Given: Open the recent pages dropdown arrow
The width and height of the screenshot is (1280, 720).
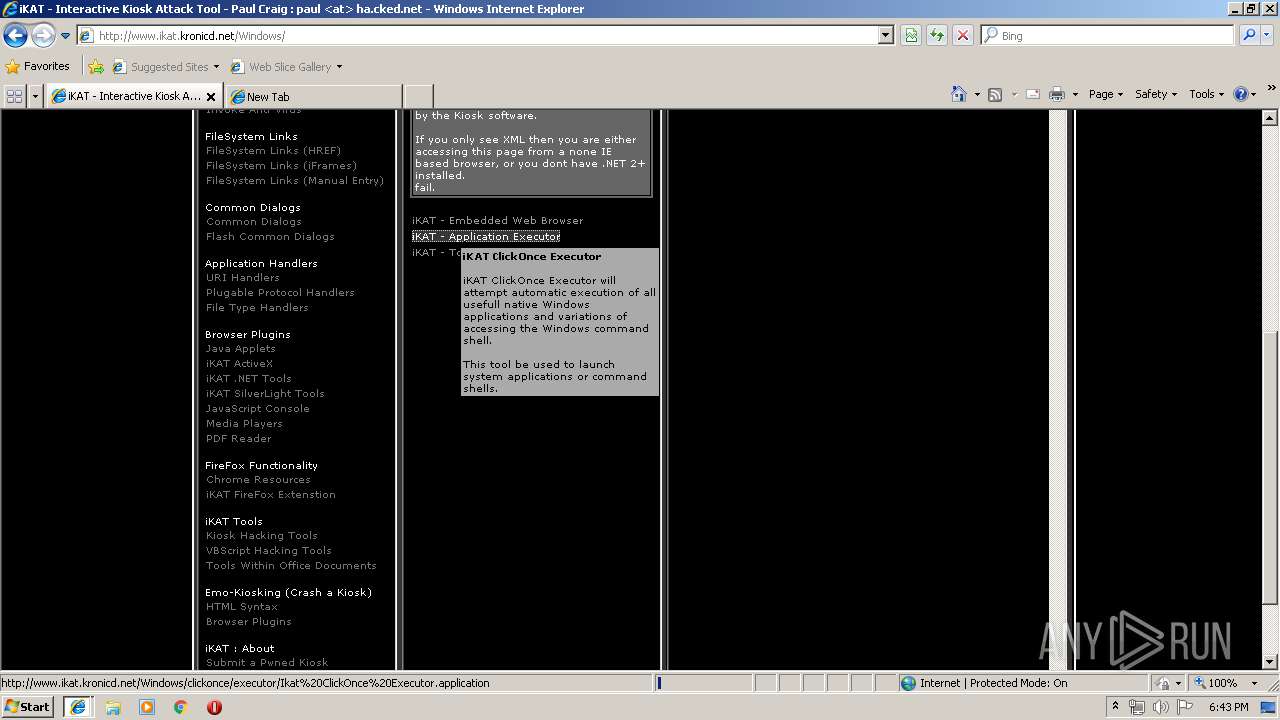Looking at the screenshot, I should pos(65,36).
